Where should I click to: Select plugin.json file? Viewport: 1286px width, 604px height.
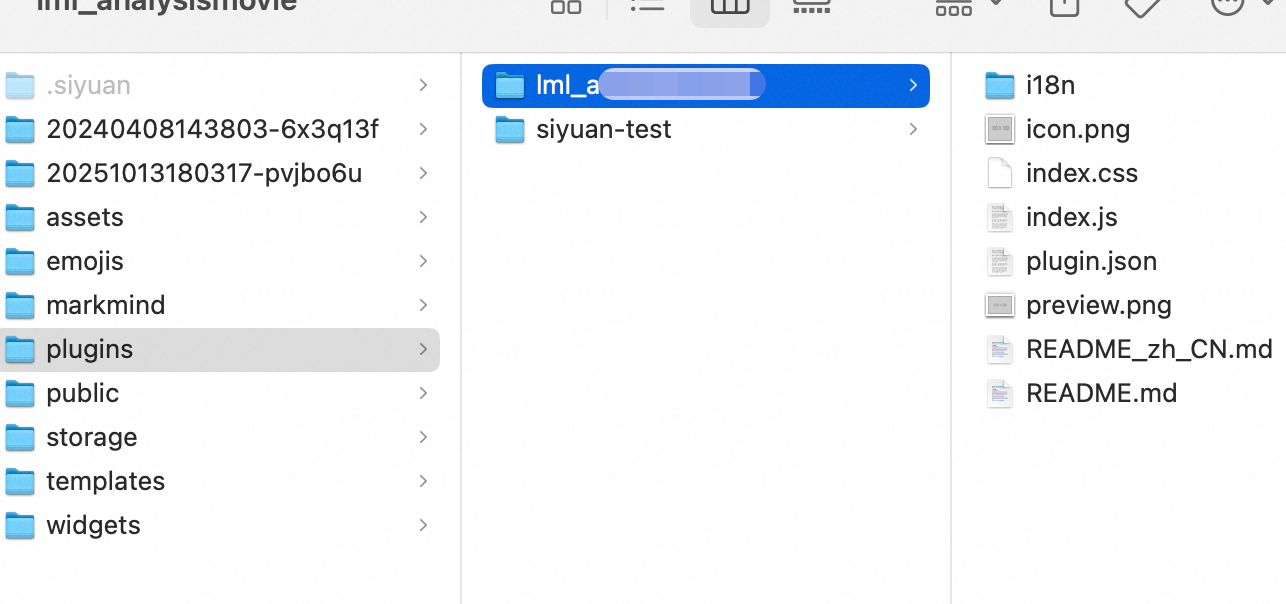1091,261
